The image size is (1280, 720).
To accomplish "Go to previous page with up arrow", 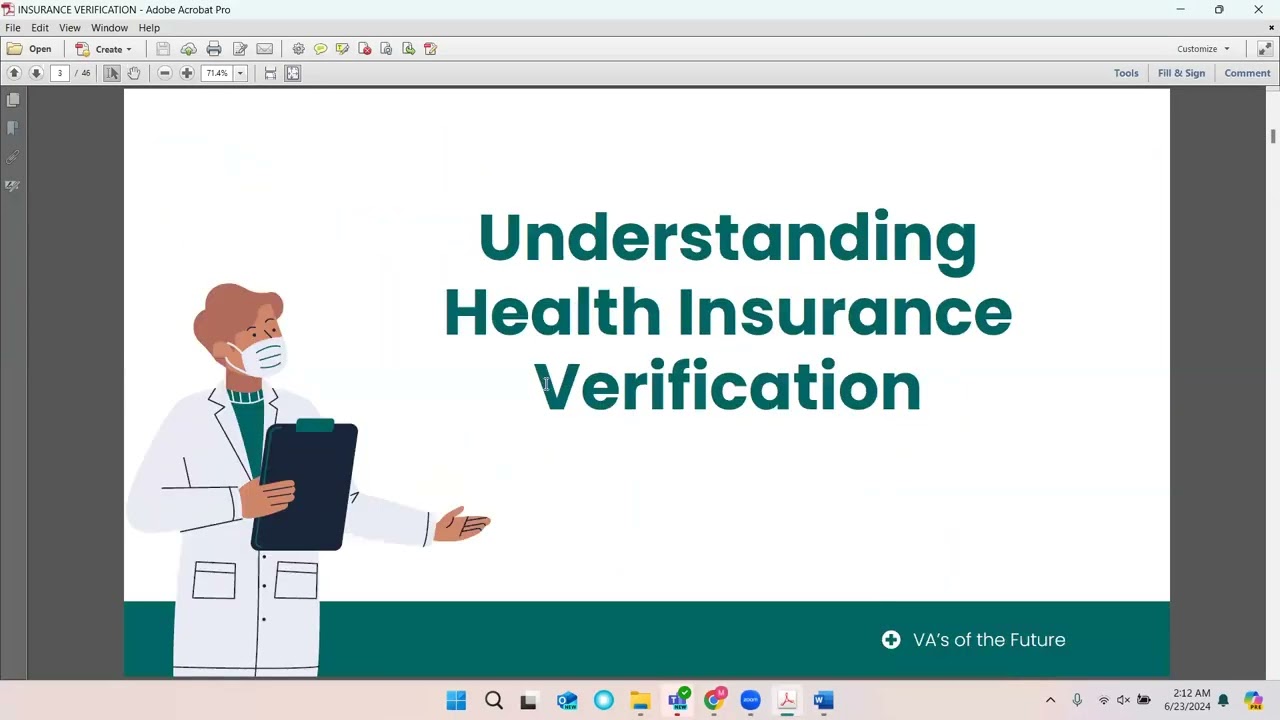I will 14,73.
